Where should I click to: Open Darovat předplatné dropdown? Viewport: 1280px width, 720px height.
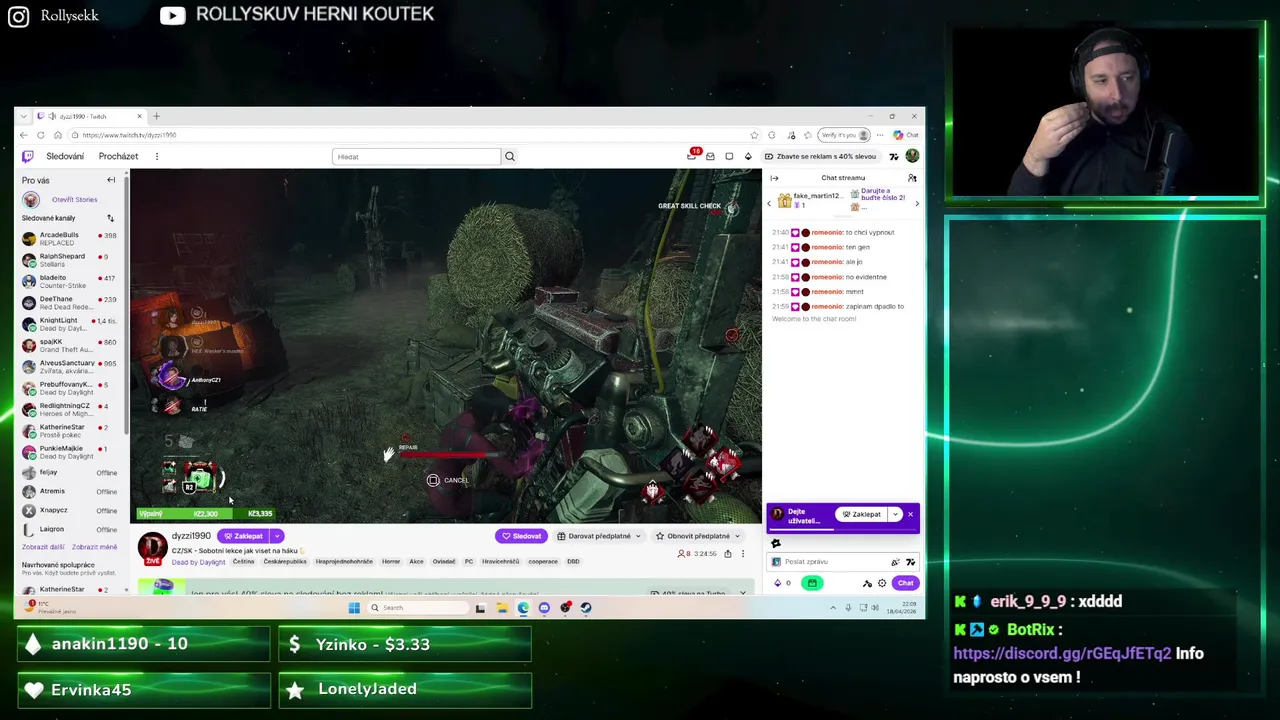point(599,536)
